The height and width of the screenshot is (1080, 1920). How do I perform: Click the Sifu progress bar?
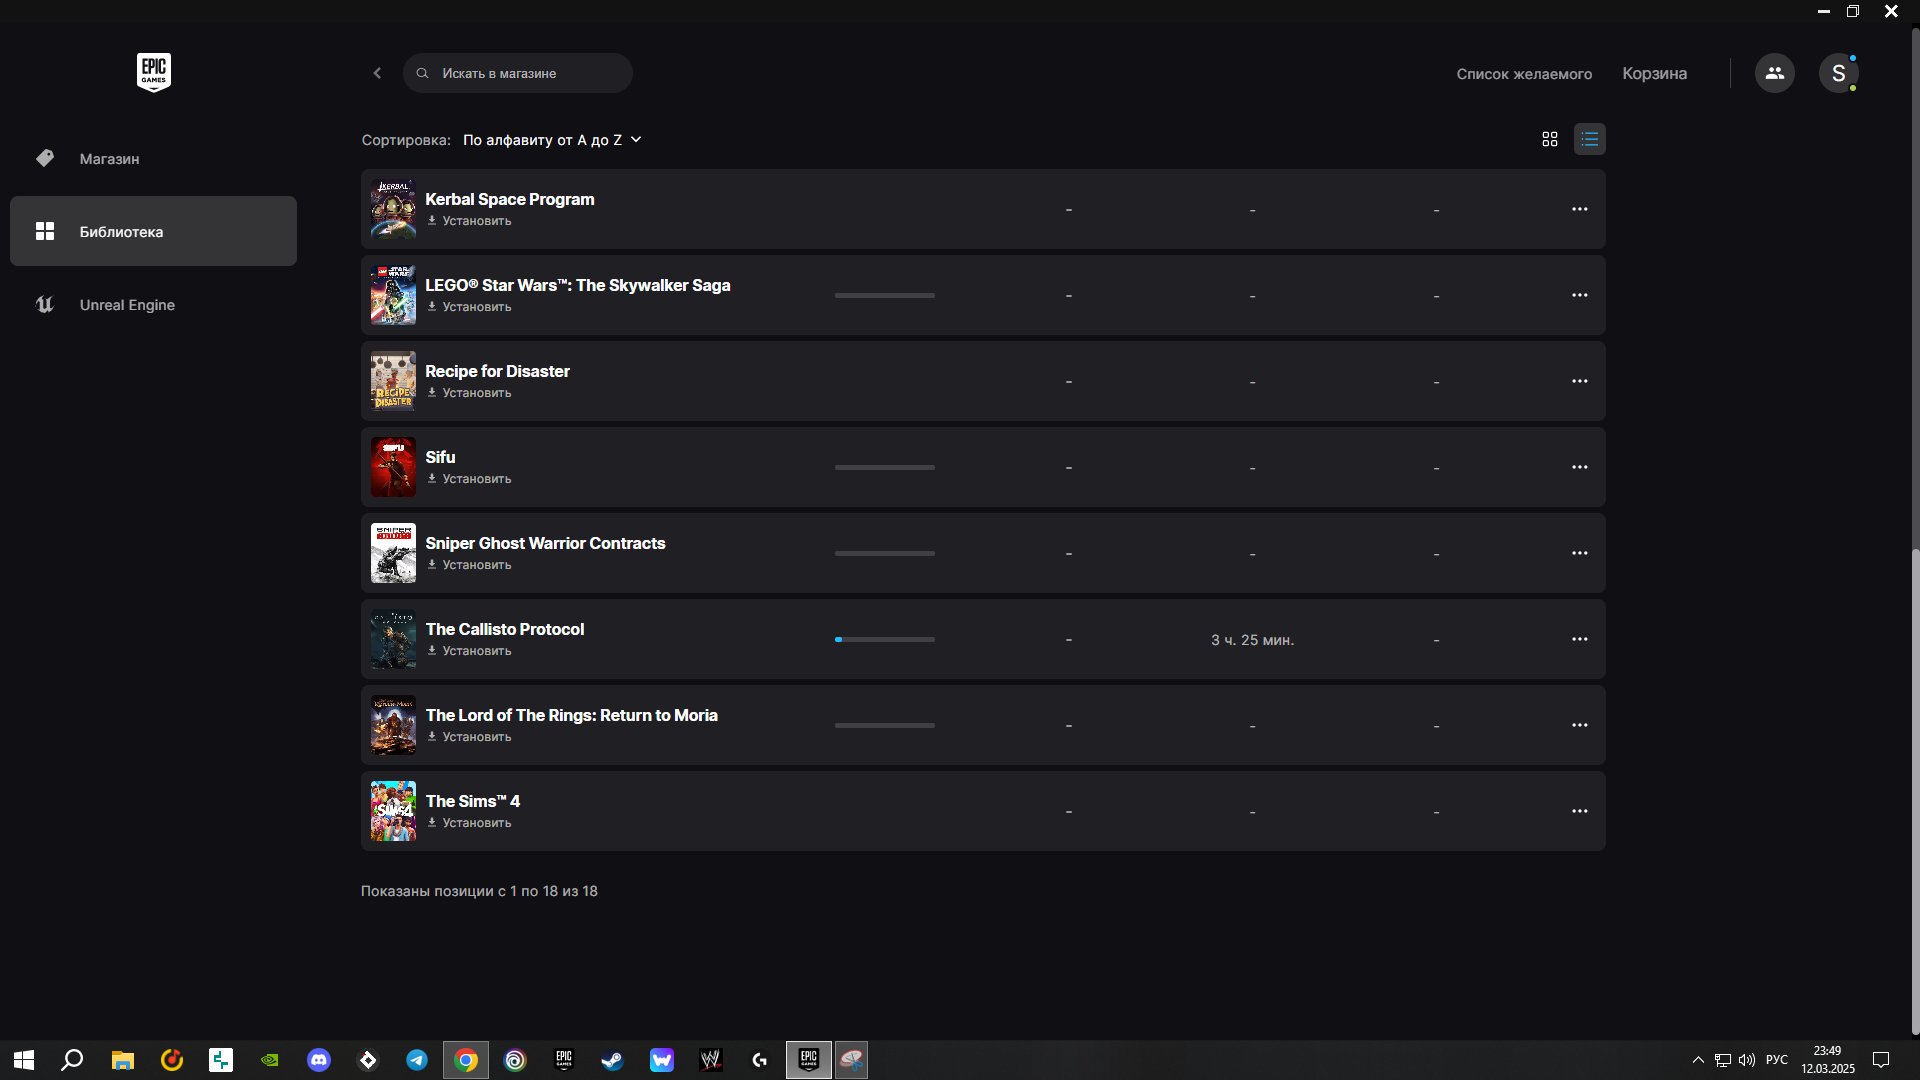pos(885,467)
